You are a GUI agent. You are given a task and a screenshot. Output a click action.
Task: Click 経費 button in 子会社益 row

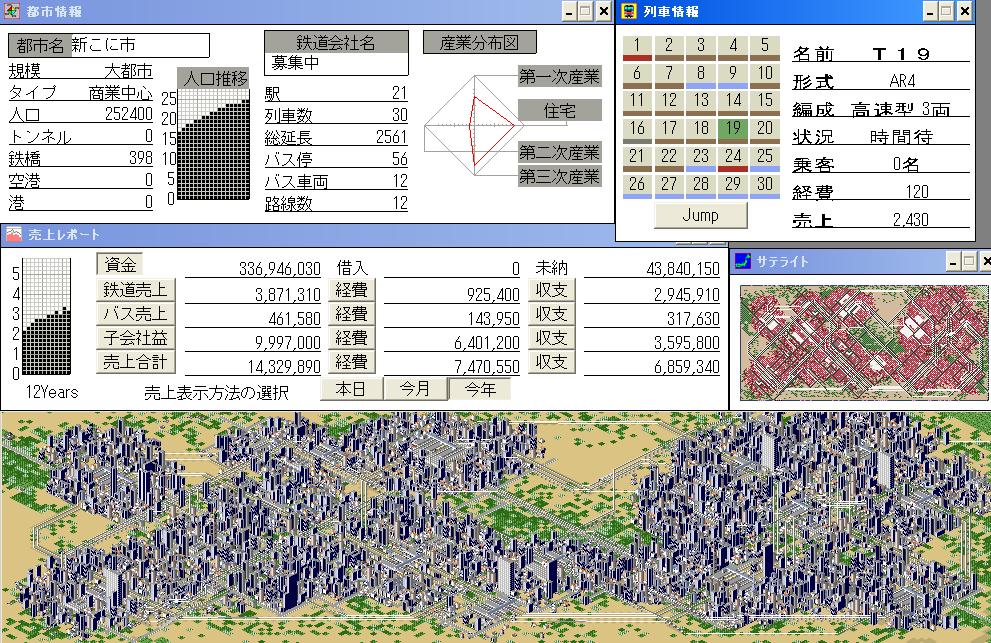(351, 338)
